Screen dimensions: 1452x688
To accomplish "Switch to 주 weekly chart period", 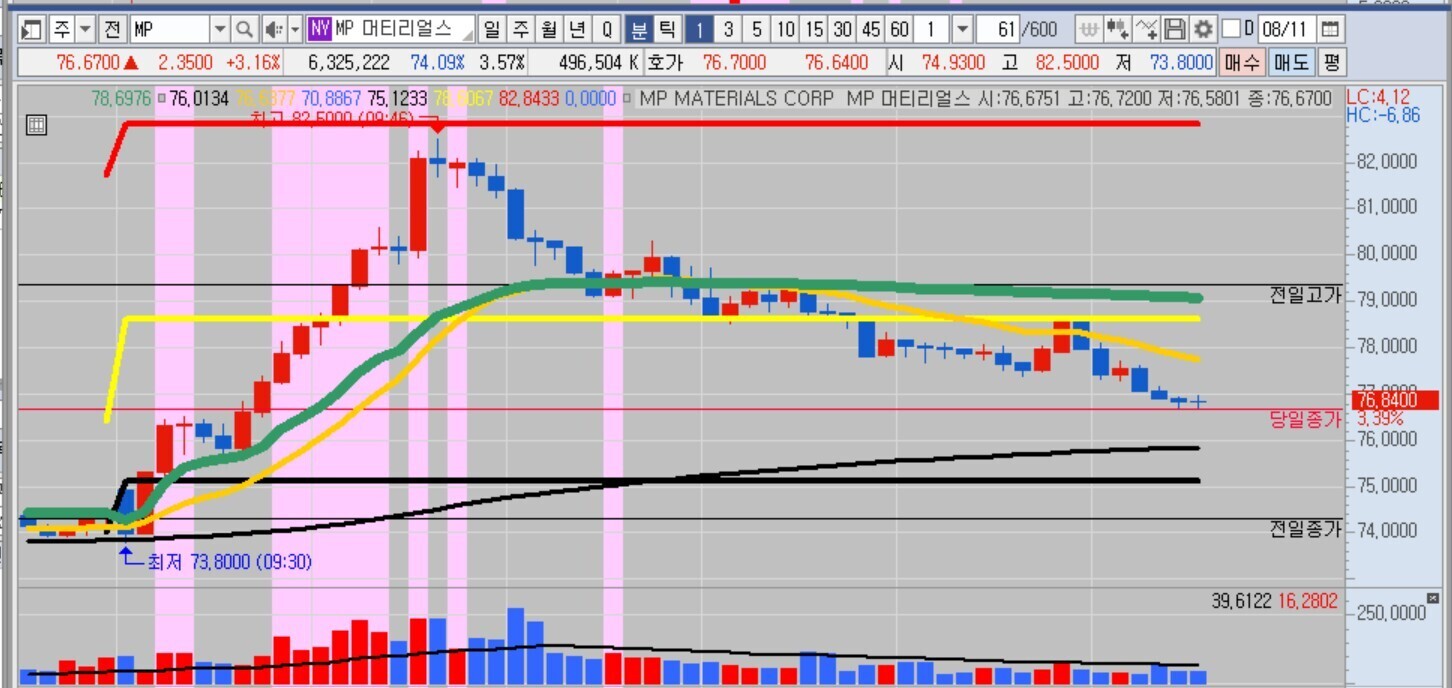I will pos(520,28).
